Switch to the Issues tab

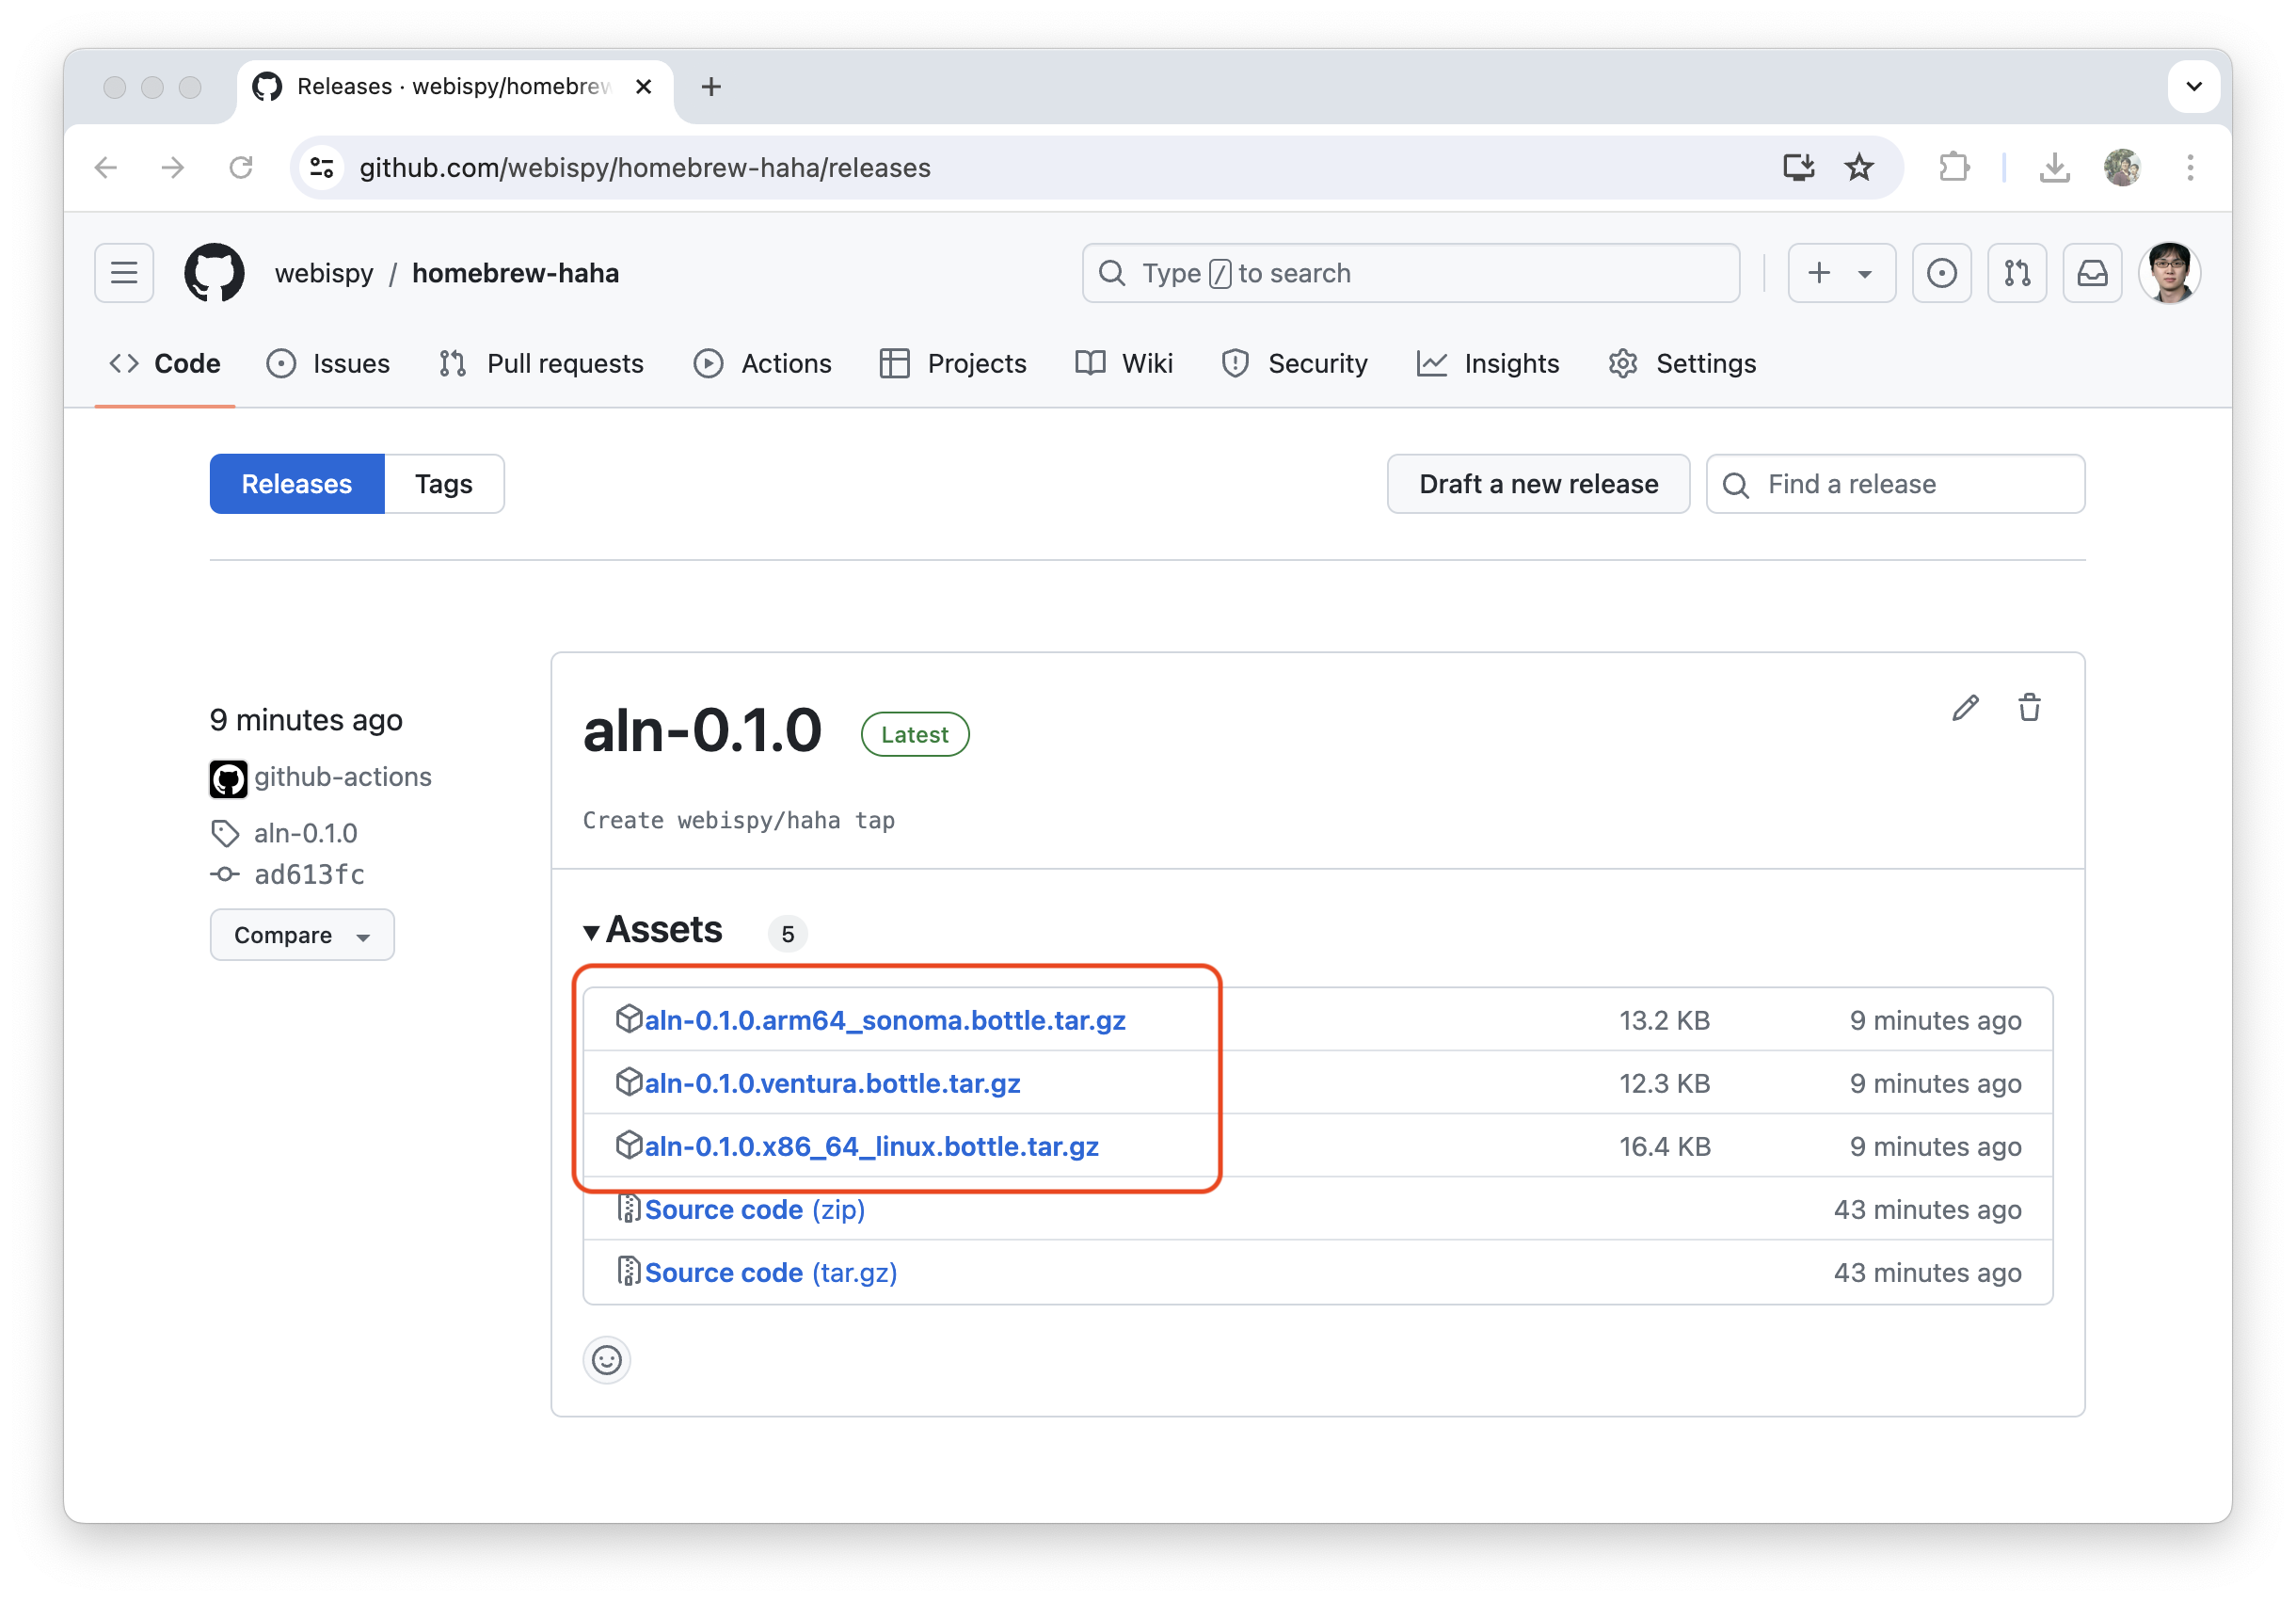point(328,364)
